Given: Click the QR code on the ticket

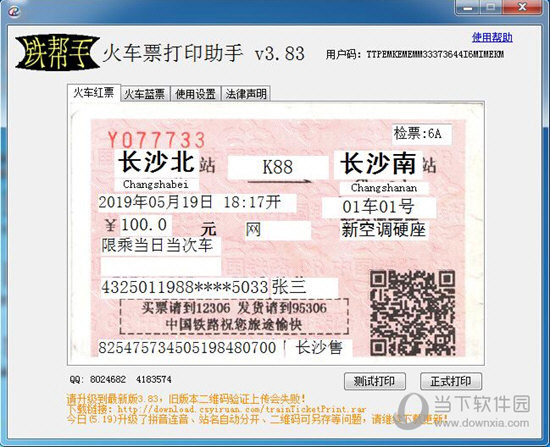Looking at the screenshot, I should (413, 313).
